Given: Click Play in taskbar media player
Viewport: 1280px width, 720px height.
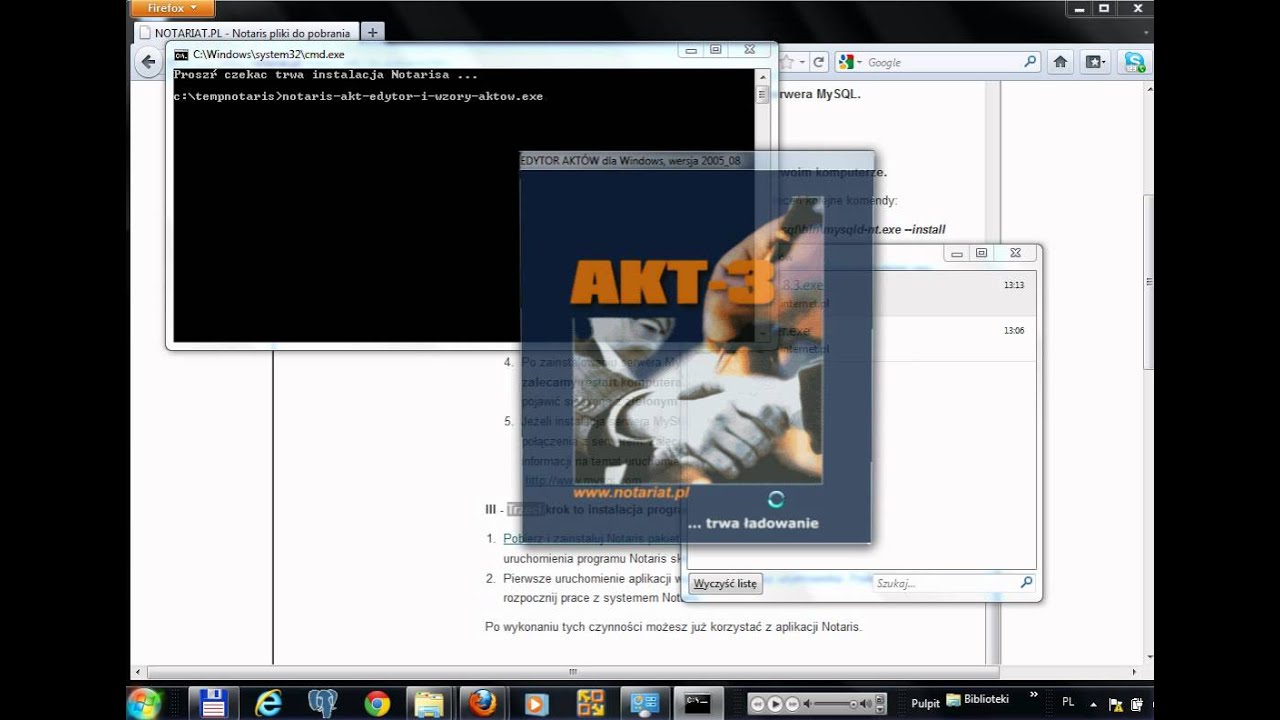Looking at the screenshot, I should (x=776, y=704).
